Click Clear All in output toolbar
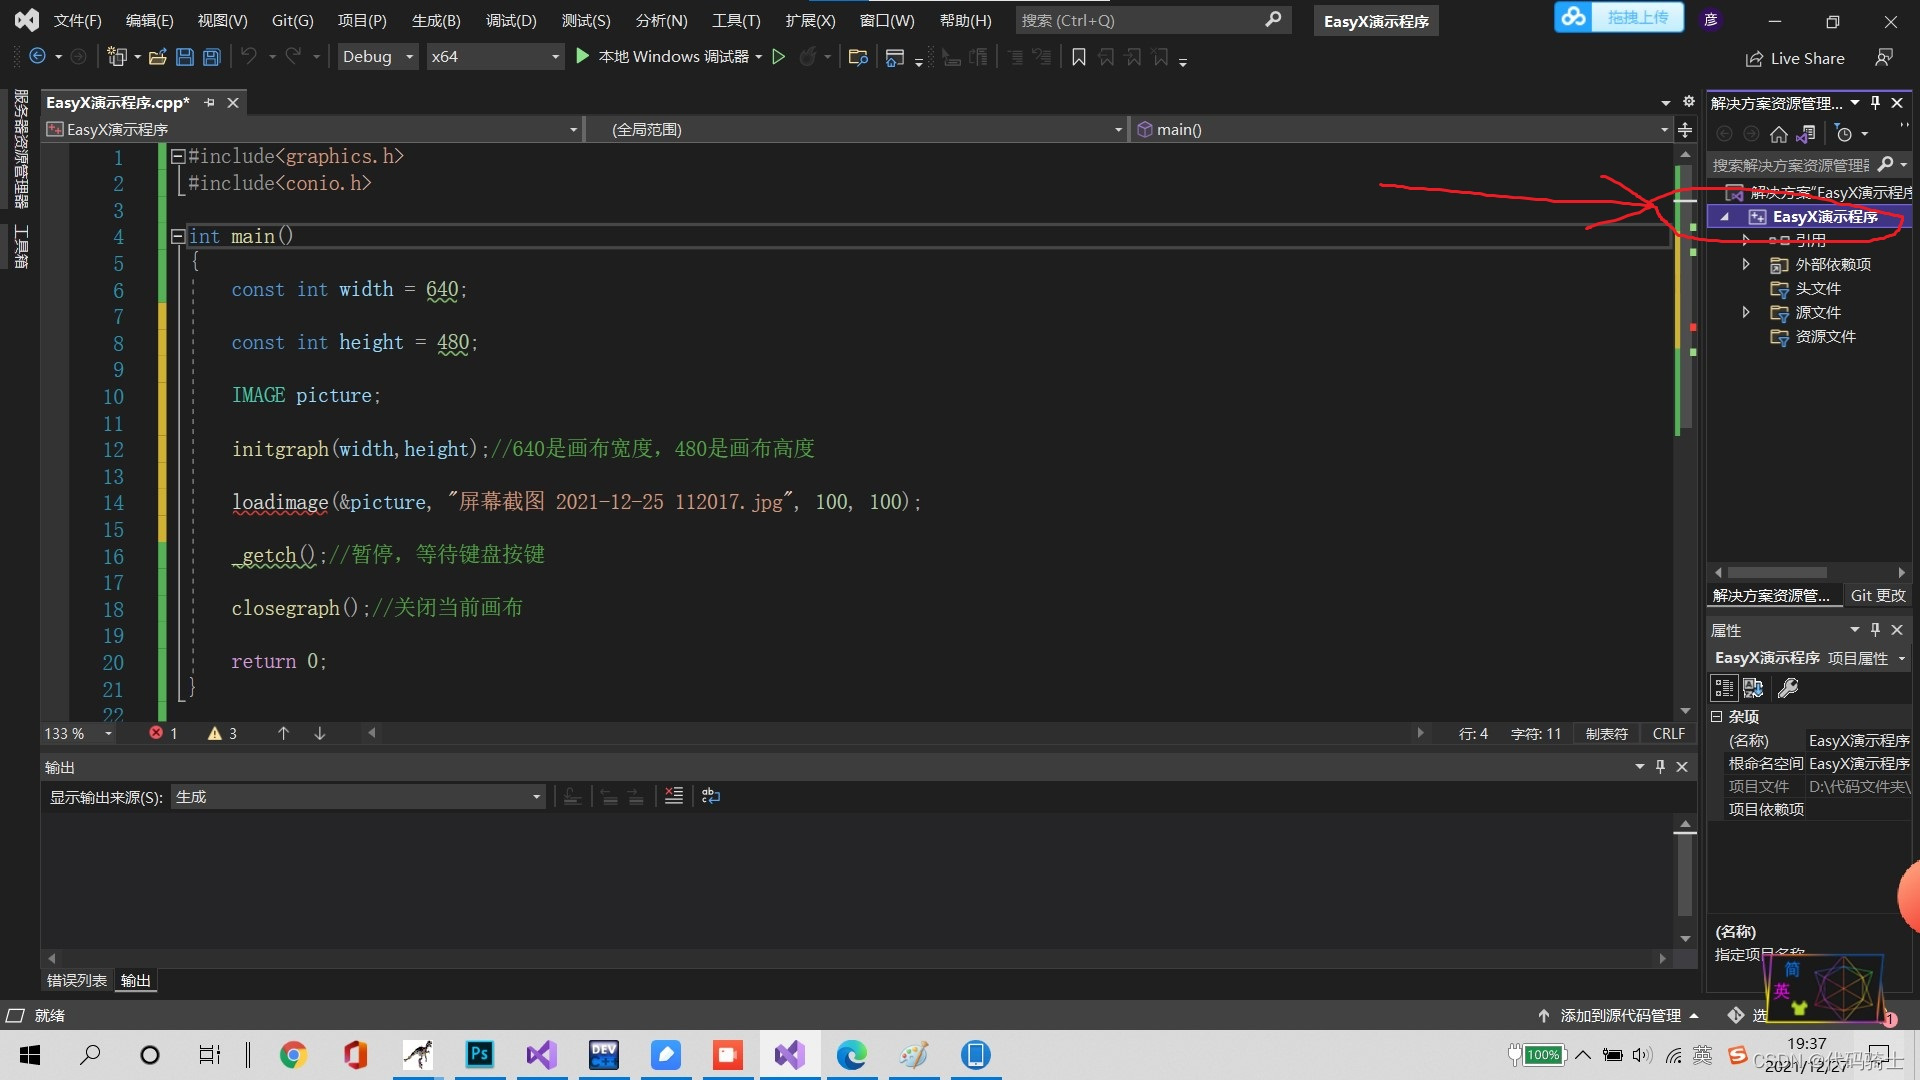The image size is (1920, 1080). (674, 796)
